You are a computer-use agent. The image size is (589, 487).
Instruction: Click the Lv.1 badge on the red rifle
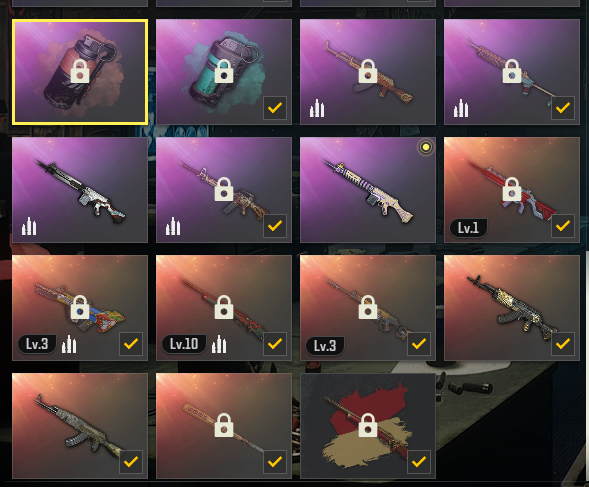468,227
